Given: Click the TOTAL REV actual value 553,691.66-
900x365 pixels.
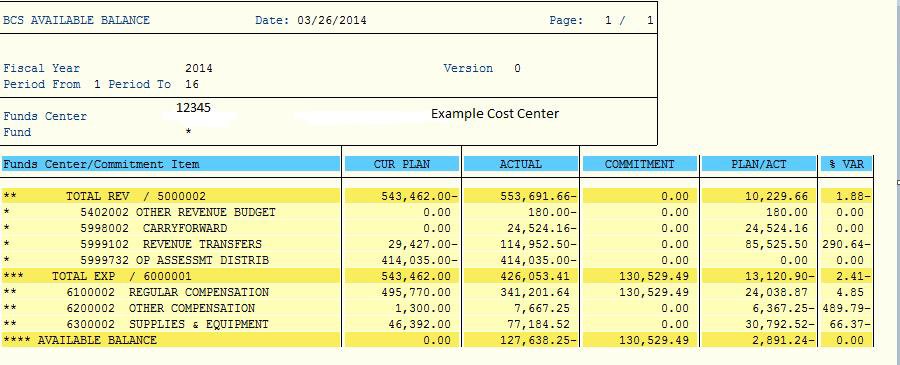Looking at the screenshot, I should [538, 196].
